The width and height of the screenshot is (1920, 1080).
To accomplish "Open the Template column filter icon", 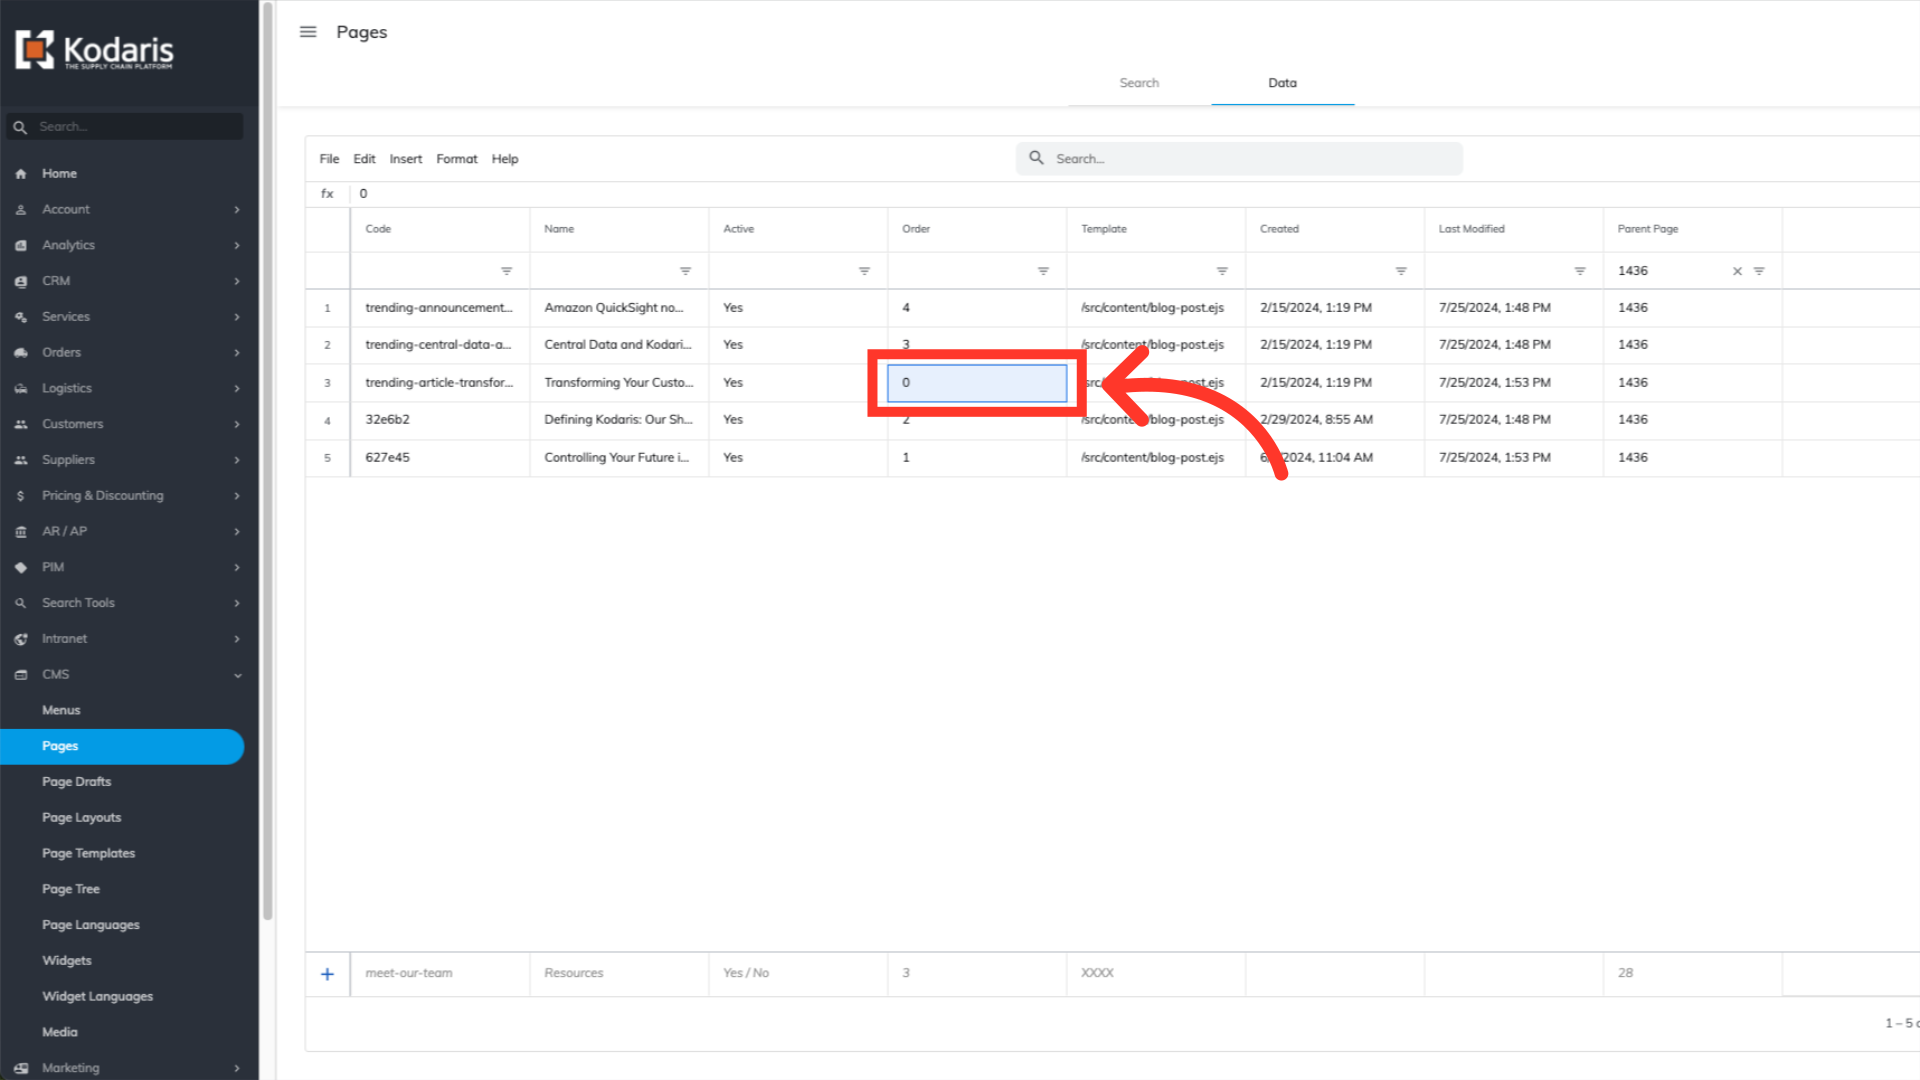I will coord(1222,271).
